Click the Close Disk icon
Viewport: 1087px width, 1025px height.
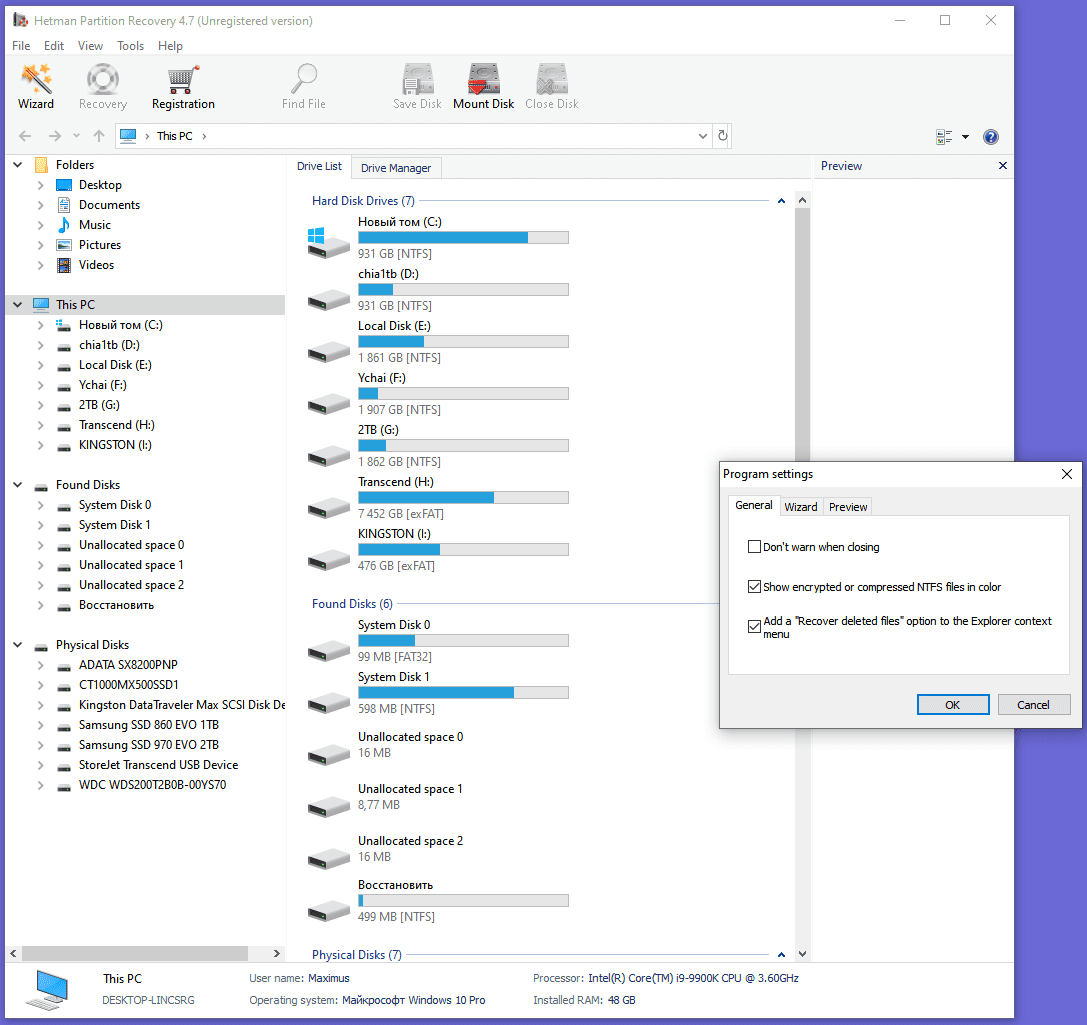click(551, 86)
